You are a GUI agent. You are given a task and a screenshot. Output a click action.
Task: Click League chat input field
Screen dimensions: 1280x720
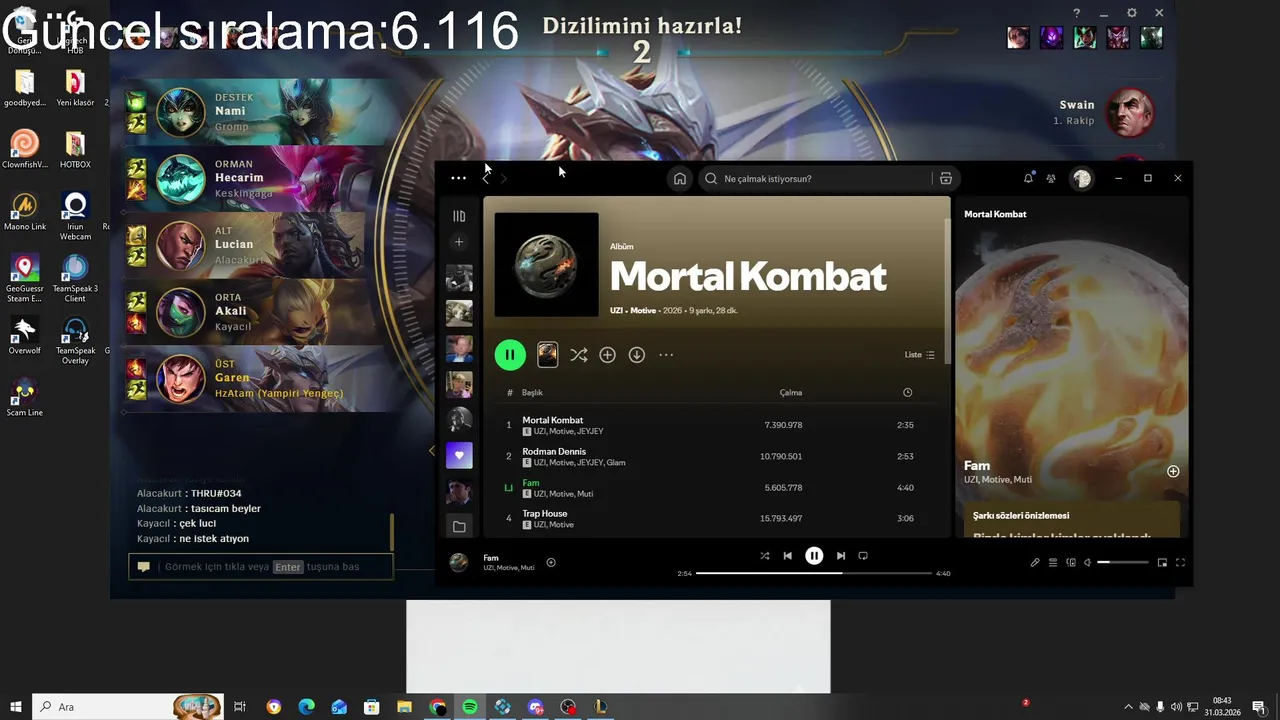pos(261,567)
